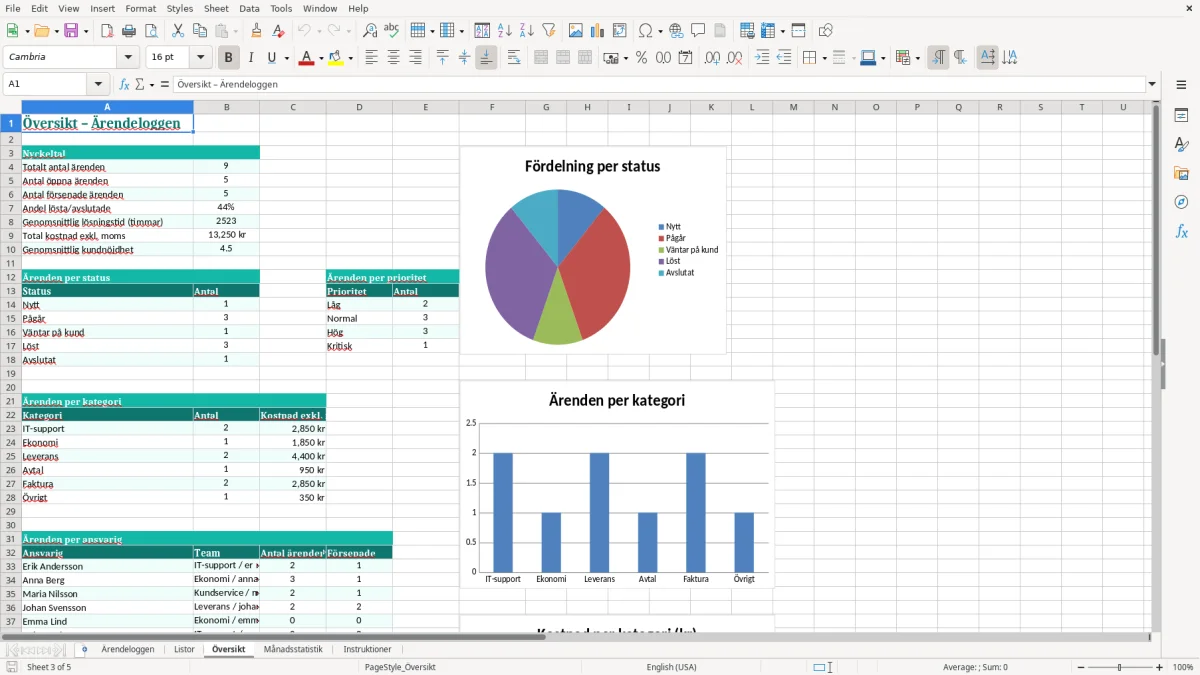Click the AutoFilter funnel icon
This screenshot has height=675, width=1200.
tap(549, 31)
